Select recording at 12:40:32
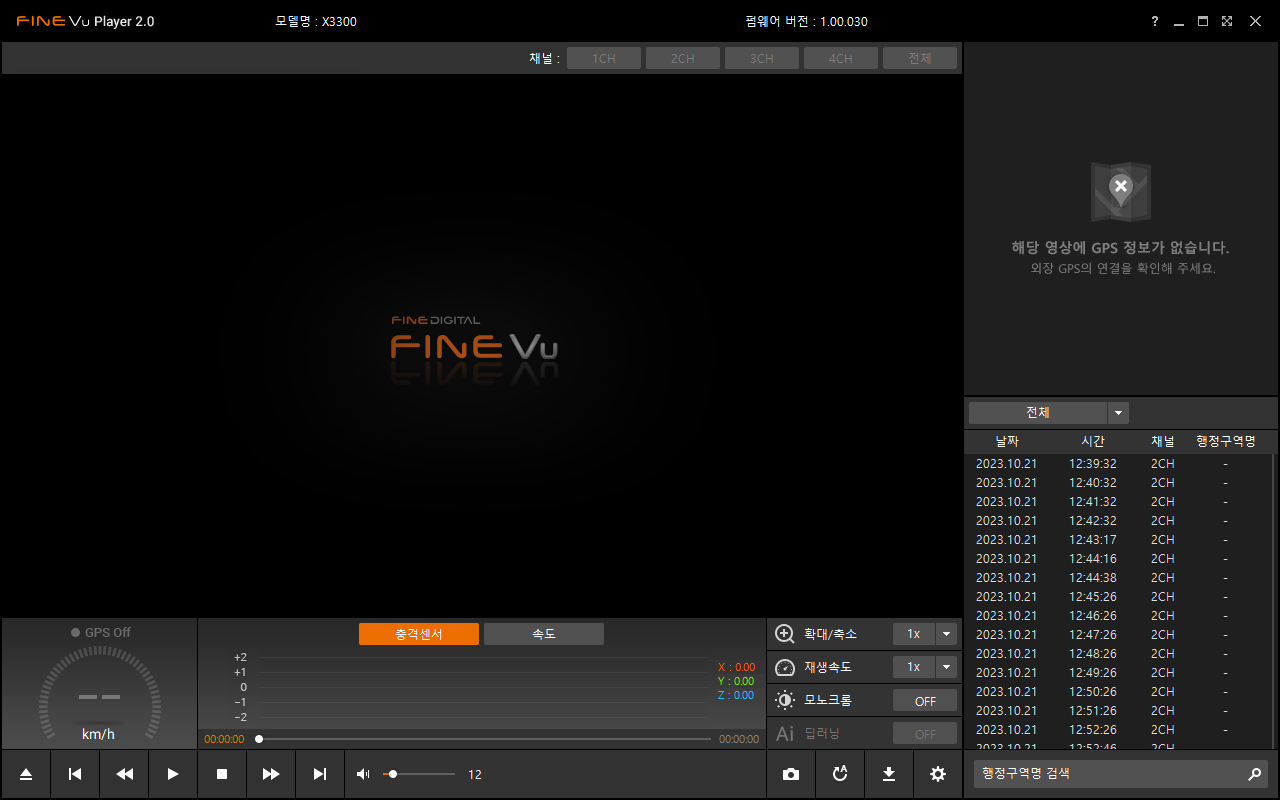This screenshot has height=800, width=1280. point(1118,483)
